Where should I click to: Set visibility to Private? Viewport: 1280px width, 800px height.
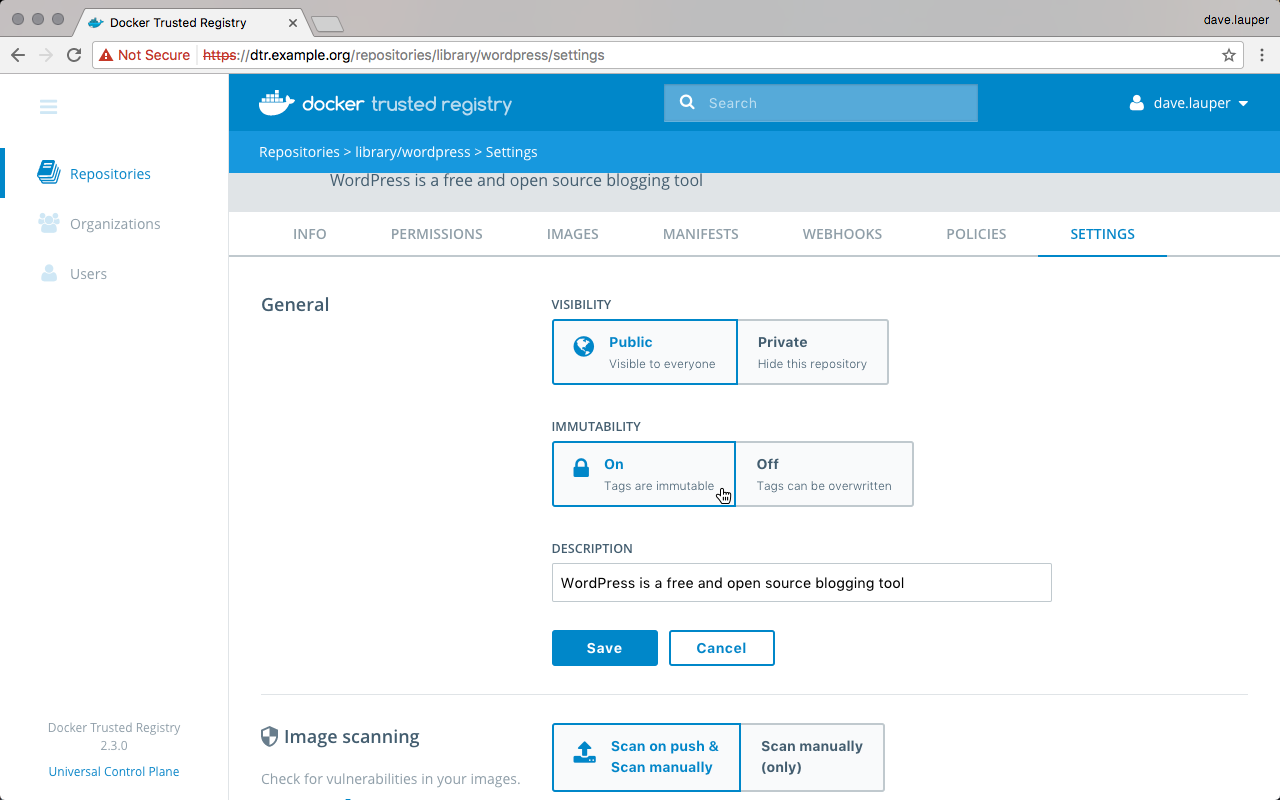[x=812, y=352]
